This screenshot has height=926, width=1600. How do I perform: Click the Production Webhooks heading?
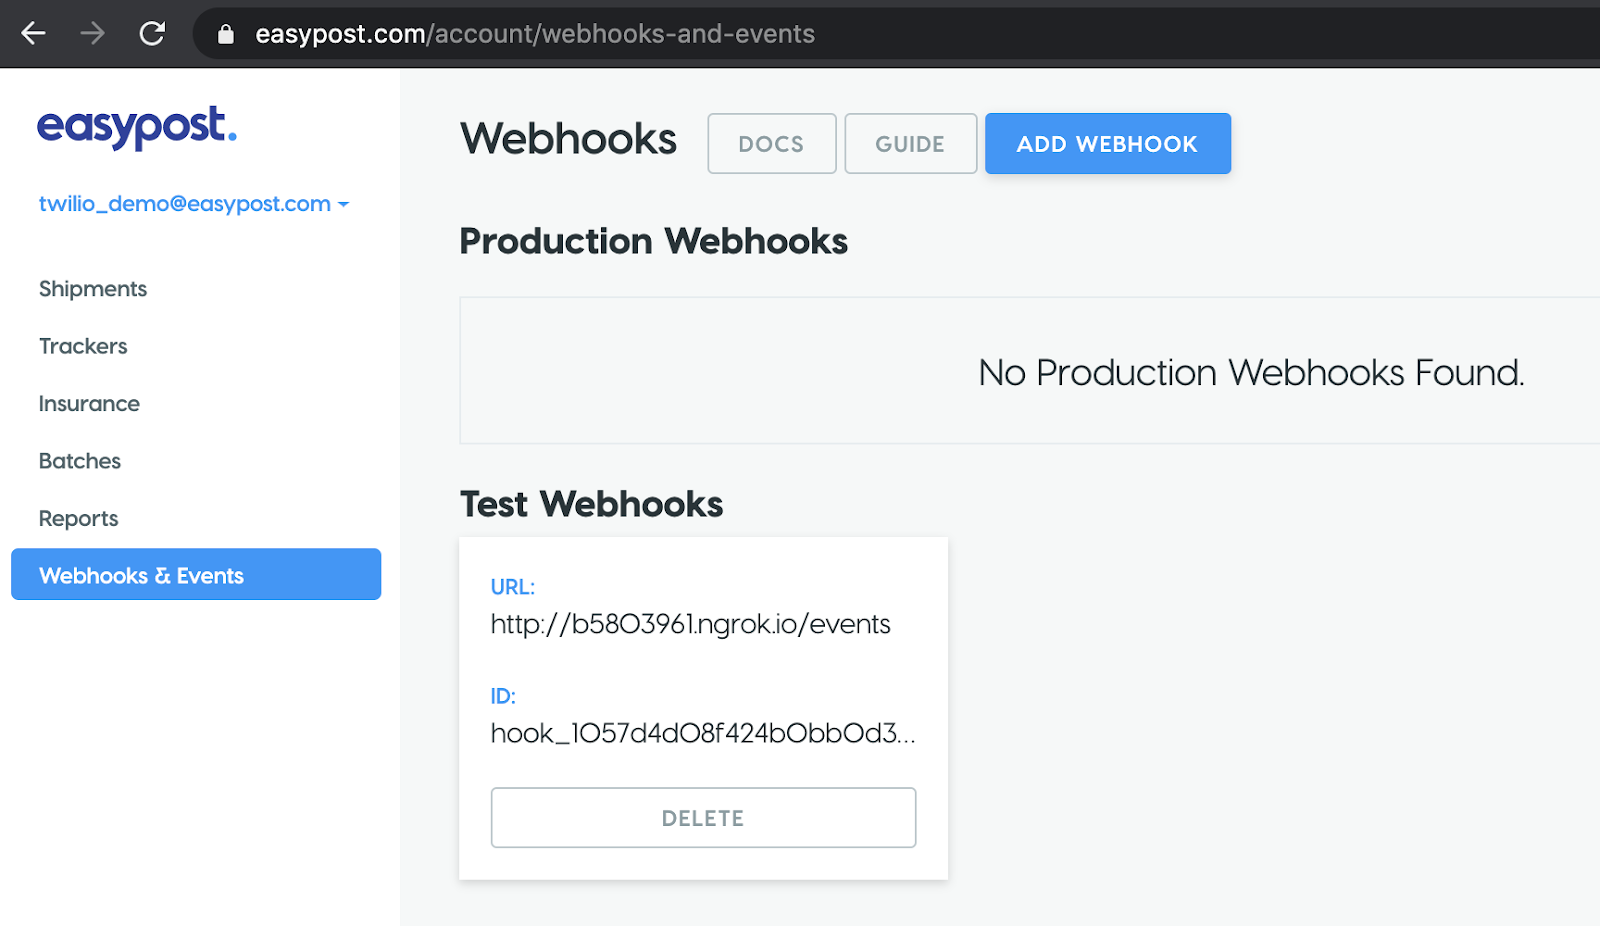click(654, 241)
